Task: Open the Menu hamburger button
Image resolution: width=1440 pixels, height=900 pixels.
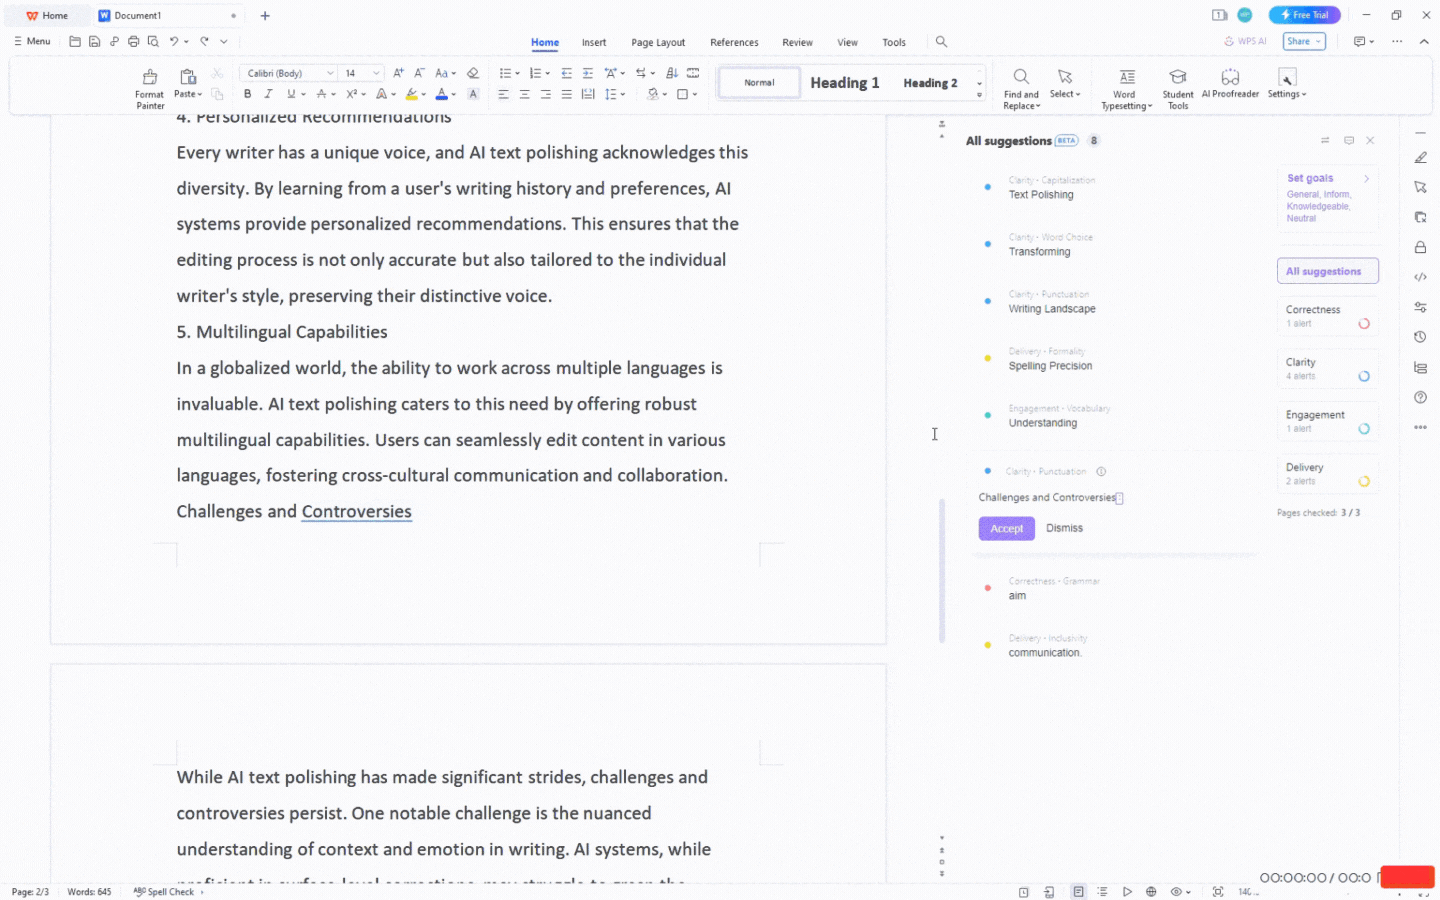Action: [x=32, y=41]
